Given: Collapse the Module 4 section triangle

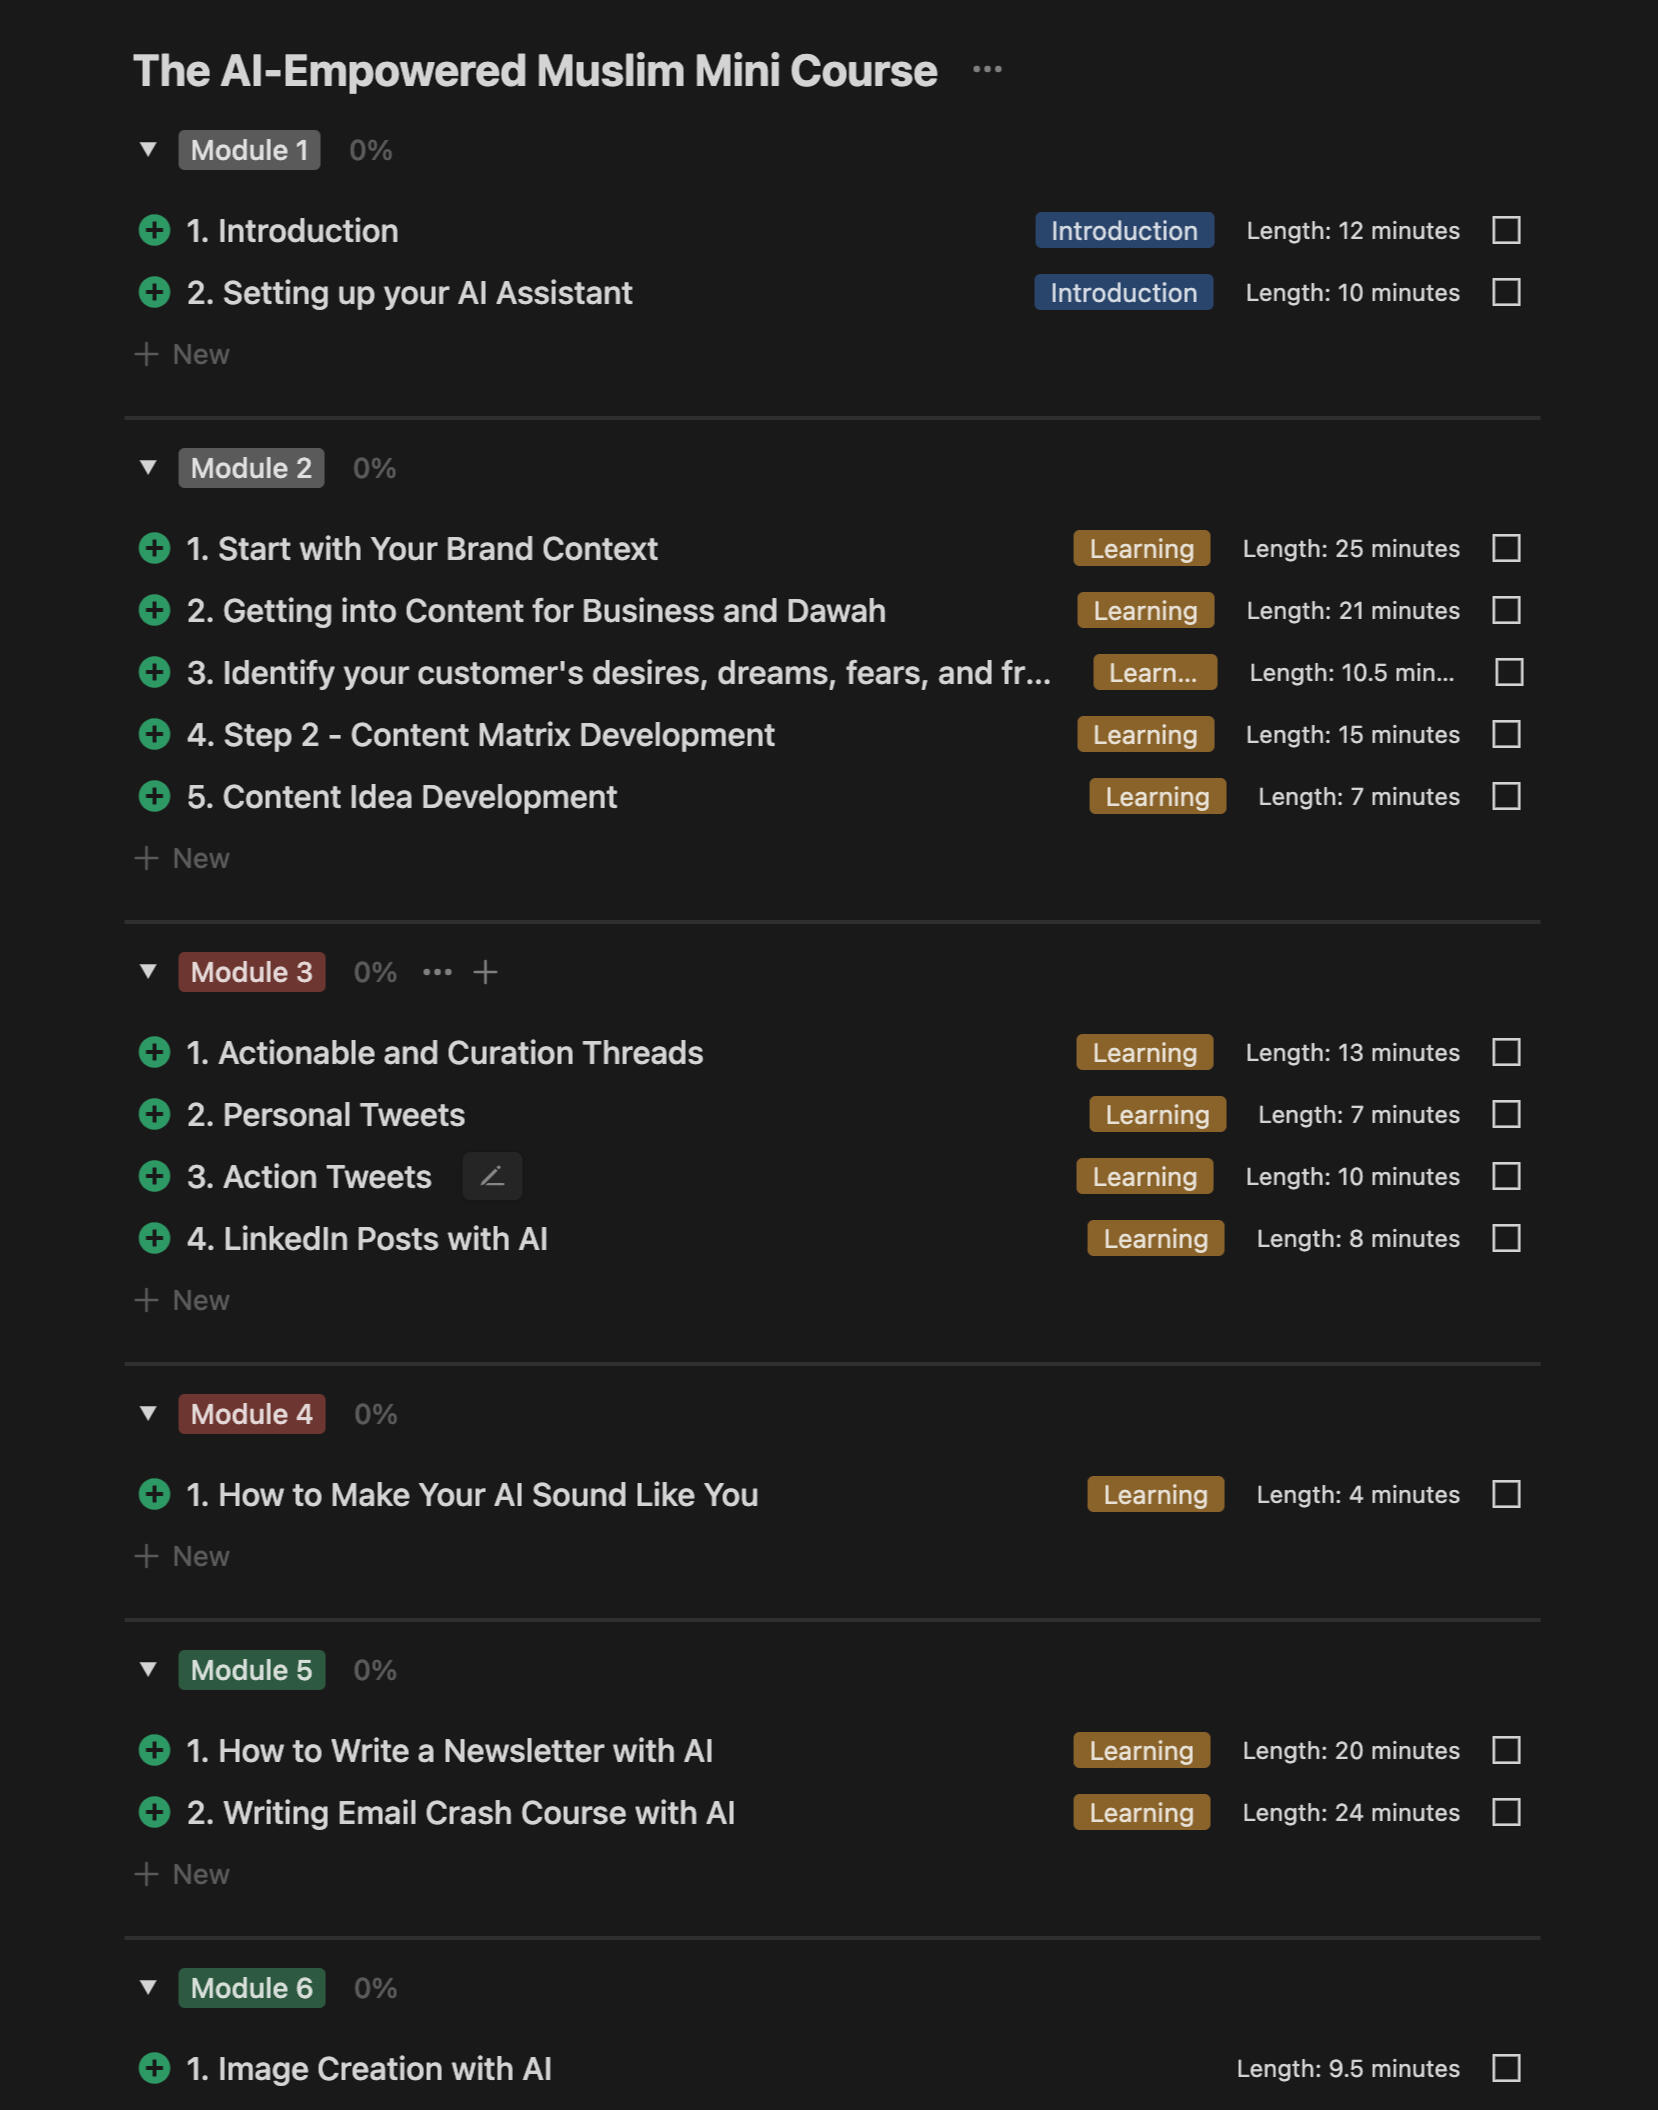Looking at the screenshot, I should pyautogui.click(x=148, y=1414).
